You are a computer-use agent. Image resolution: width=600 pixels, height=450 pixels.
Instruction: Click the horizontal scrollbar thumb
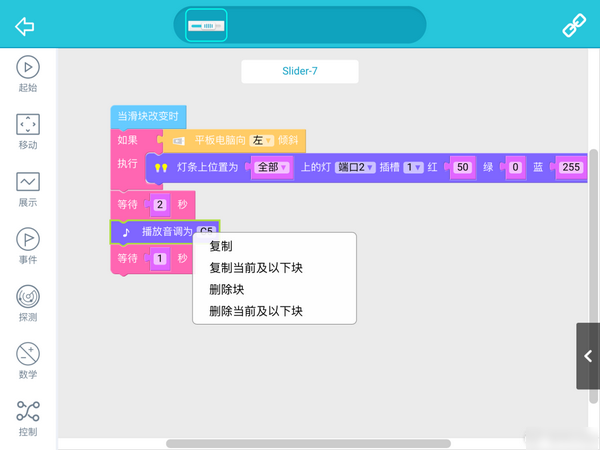click(x=308, y=443)
